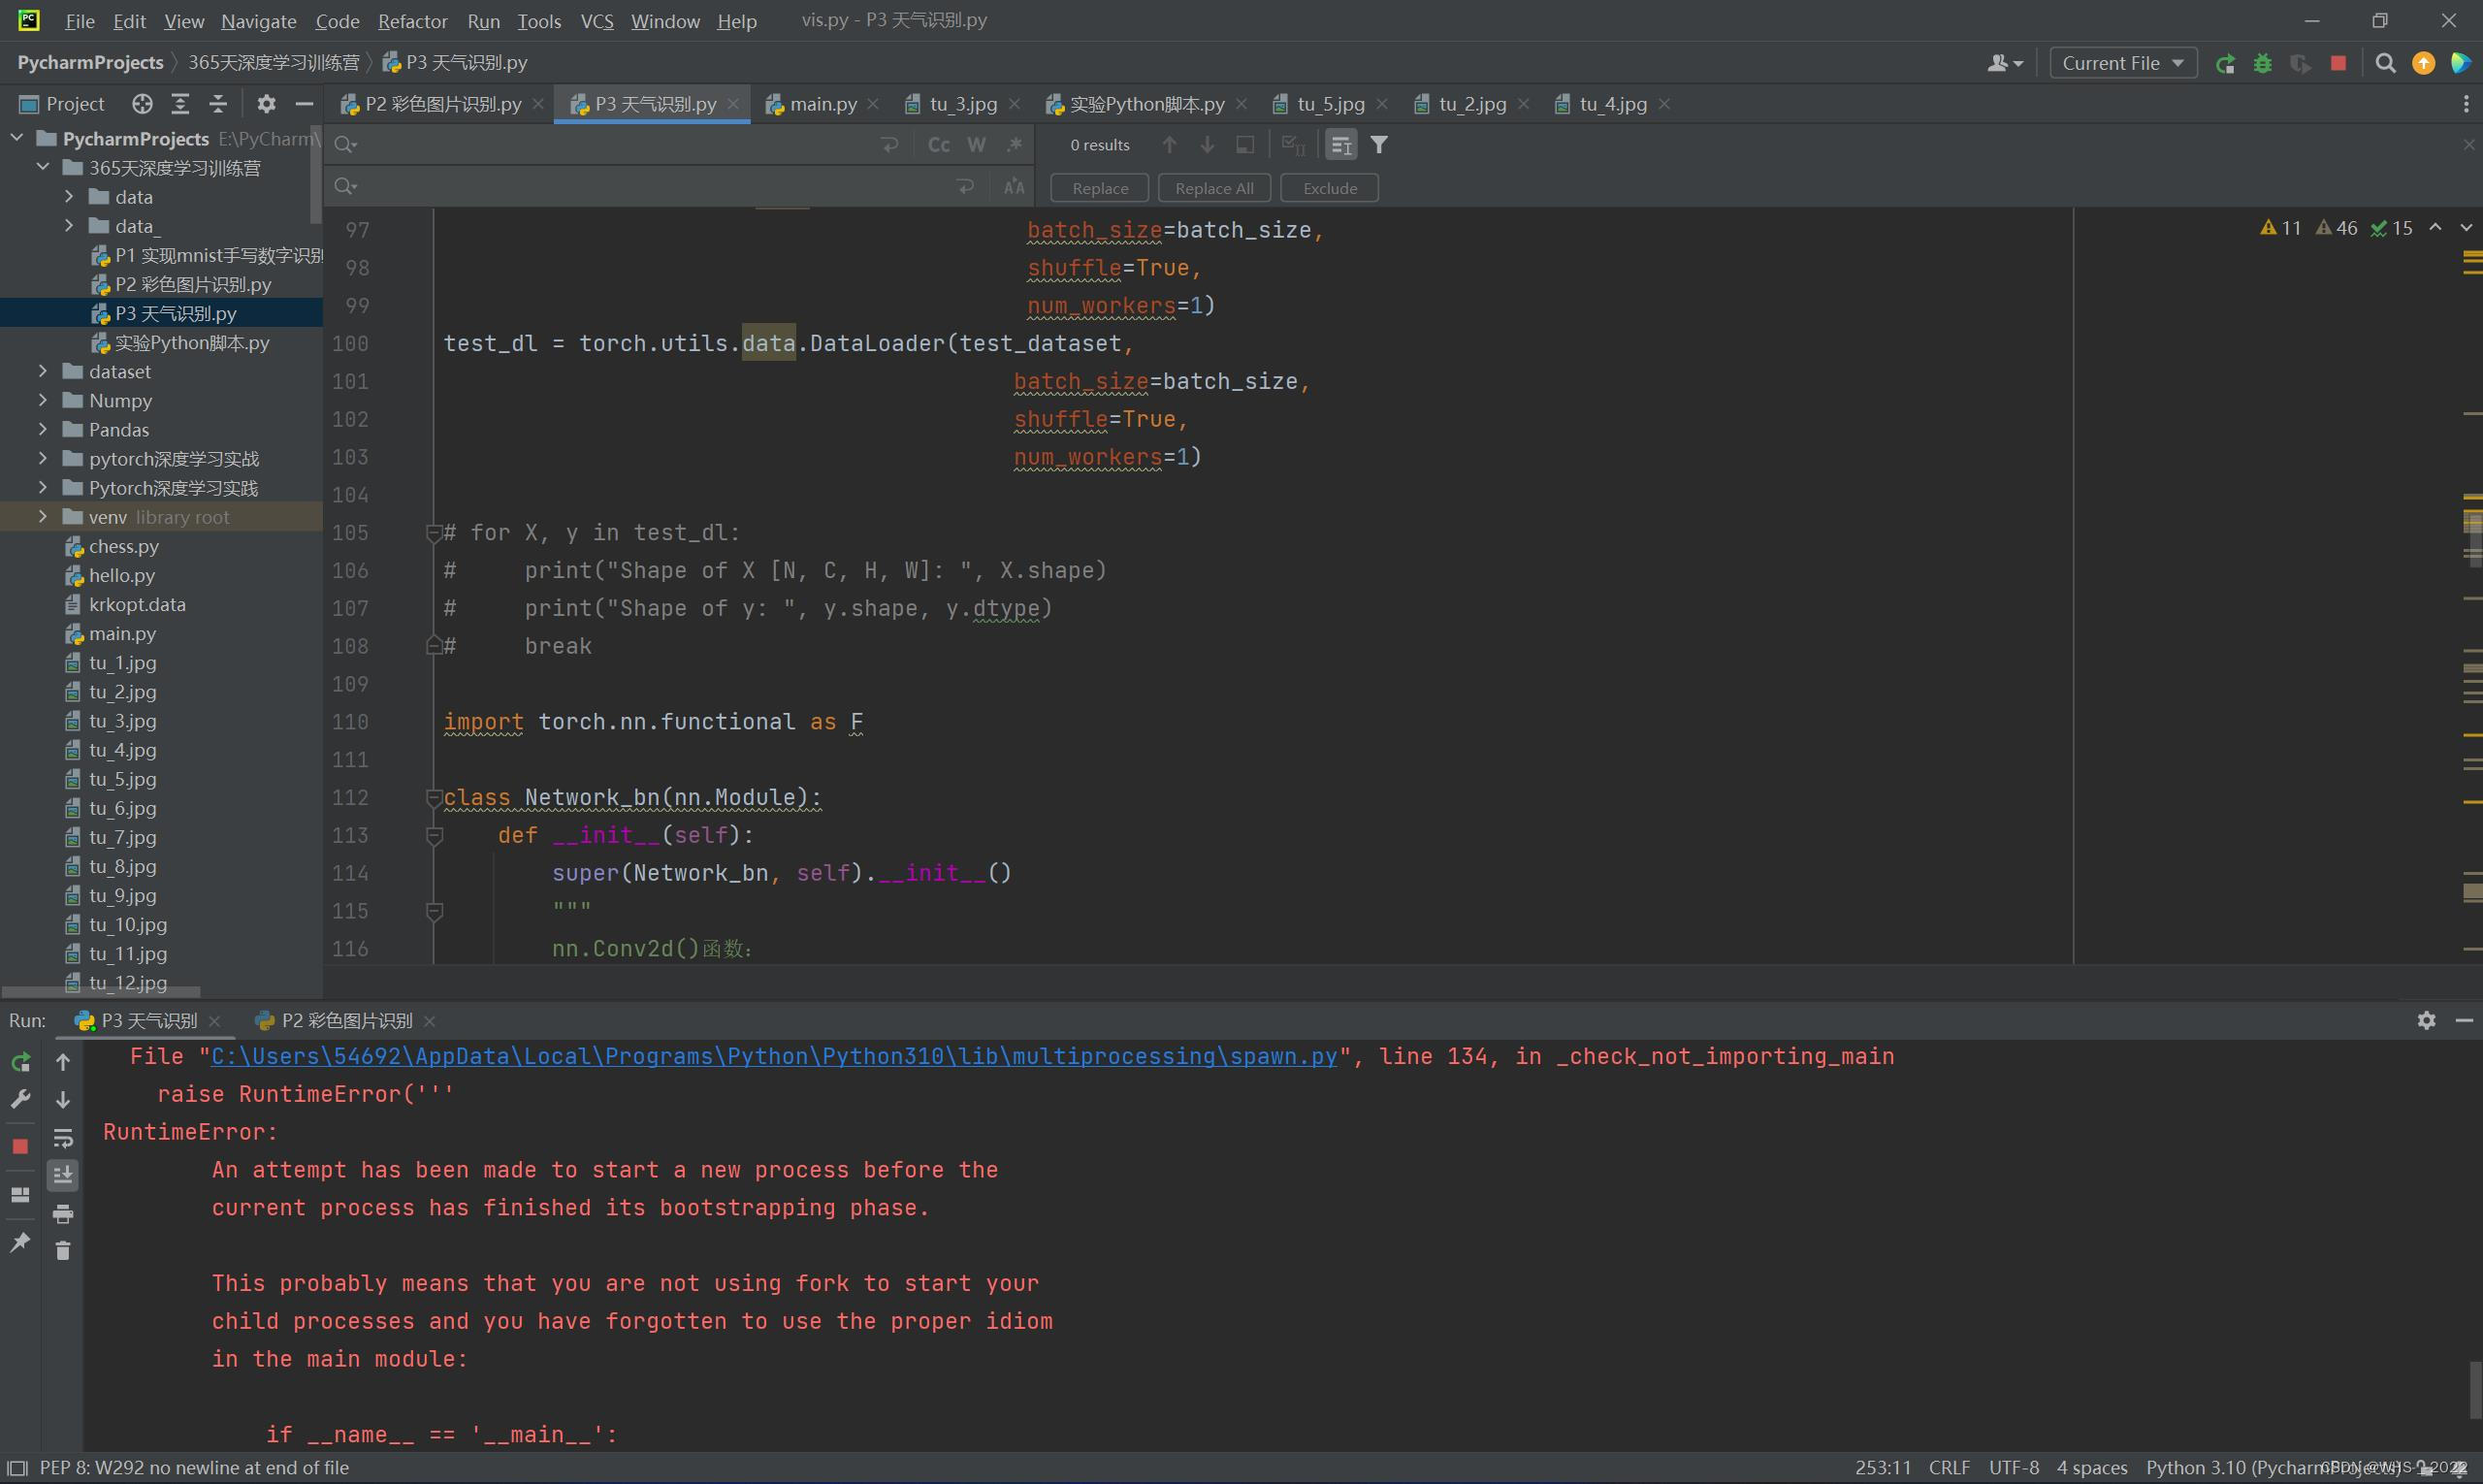Open Search Everywhere magnifier icon

(2385, 63)
